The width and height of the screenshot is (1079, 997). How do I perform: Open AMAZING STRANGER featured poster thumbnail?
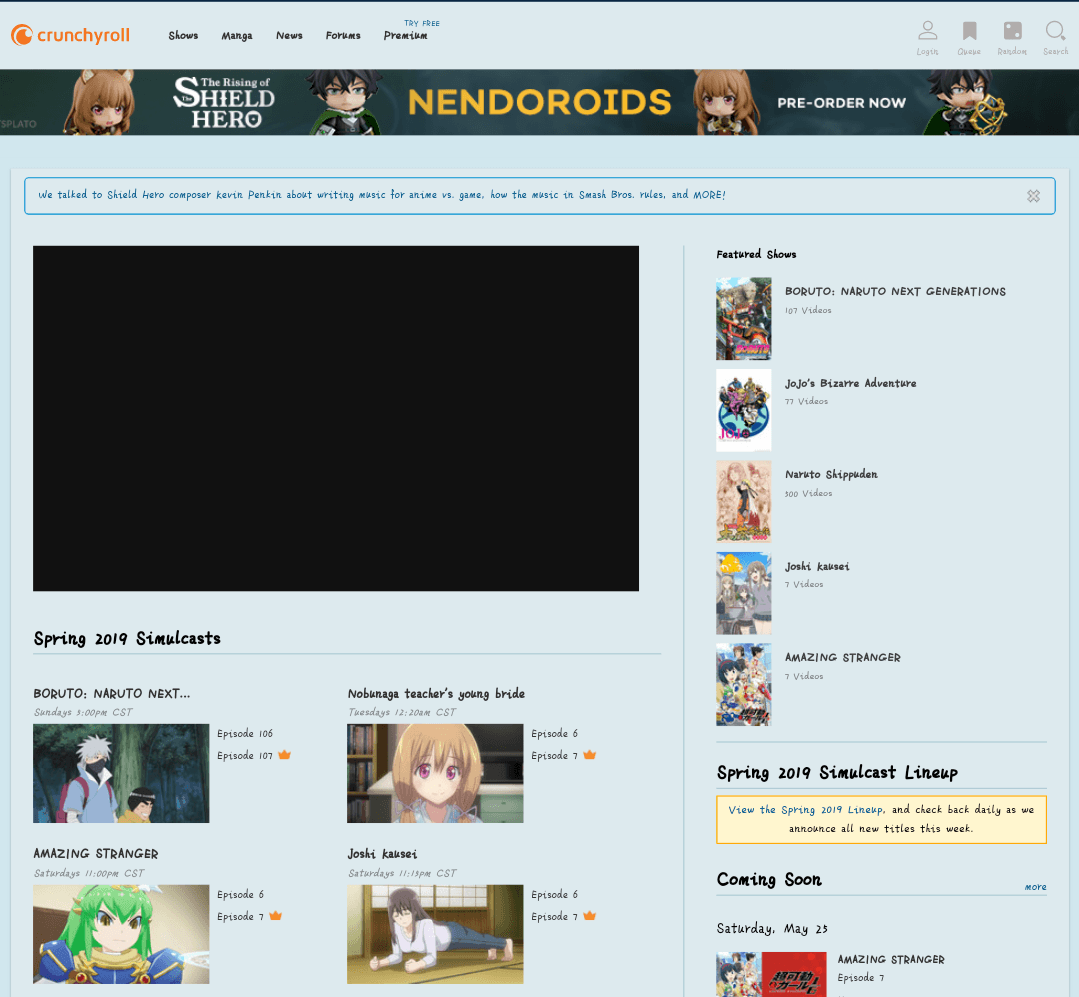tap(743, 685)
